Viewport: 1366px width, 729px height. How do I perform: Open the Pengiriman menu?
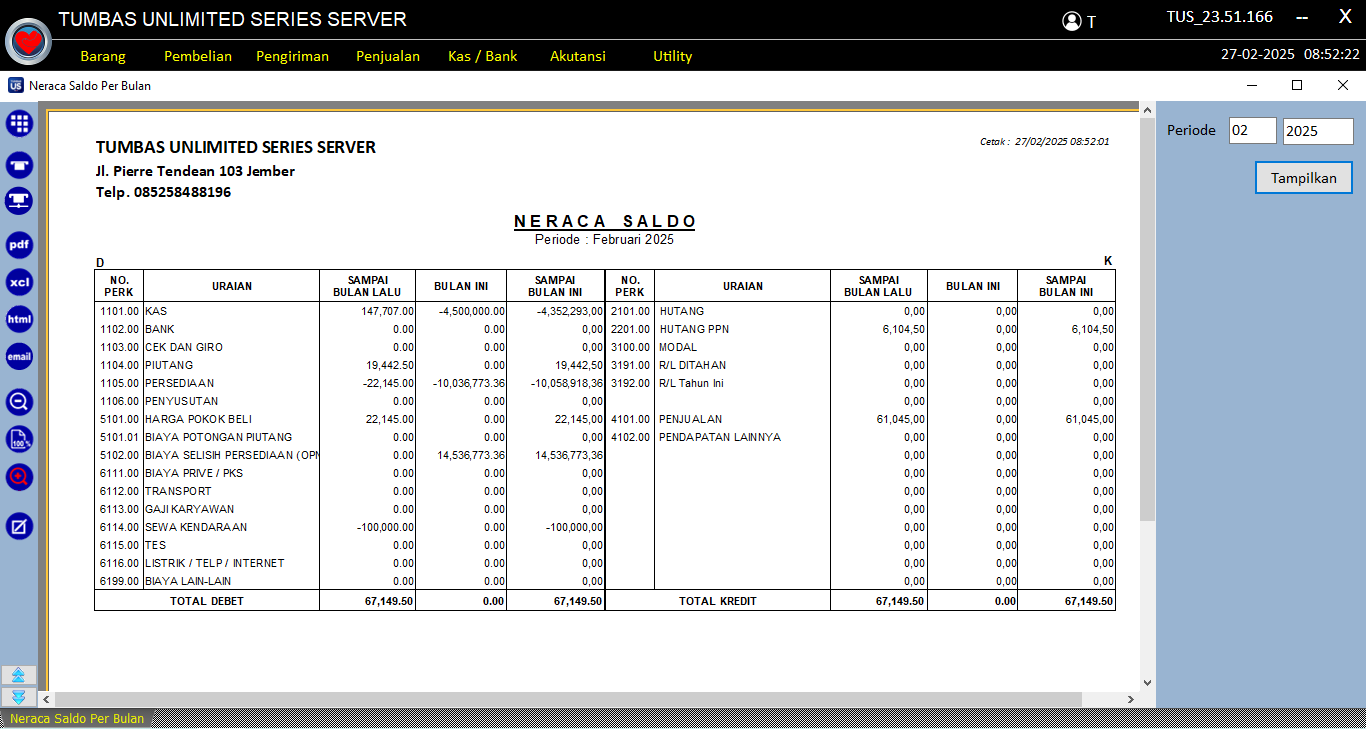[x=292, y=56]
